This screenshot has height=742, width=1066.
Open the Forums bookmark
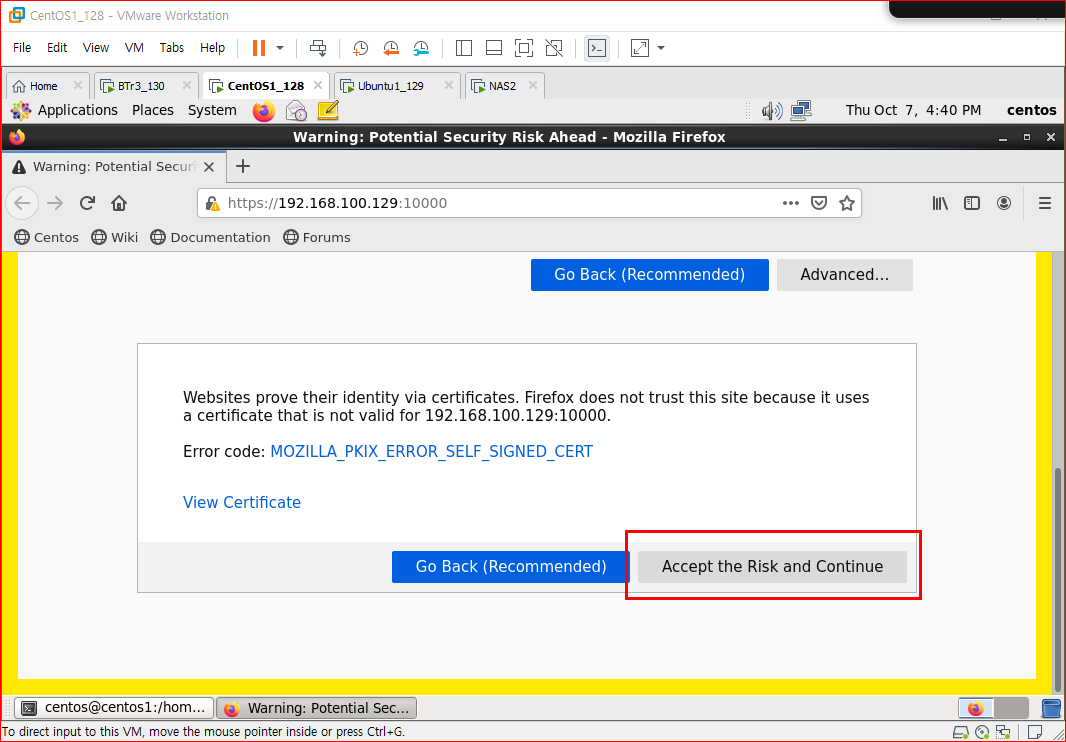coord(317,237)
